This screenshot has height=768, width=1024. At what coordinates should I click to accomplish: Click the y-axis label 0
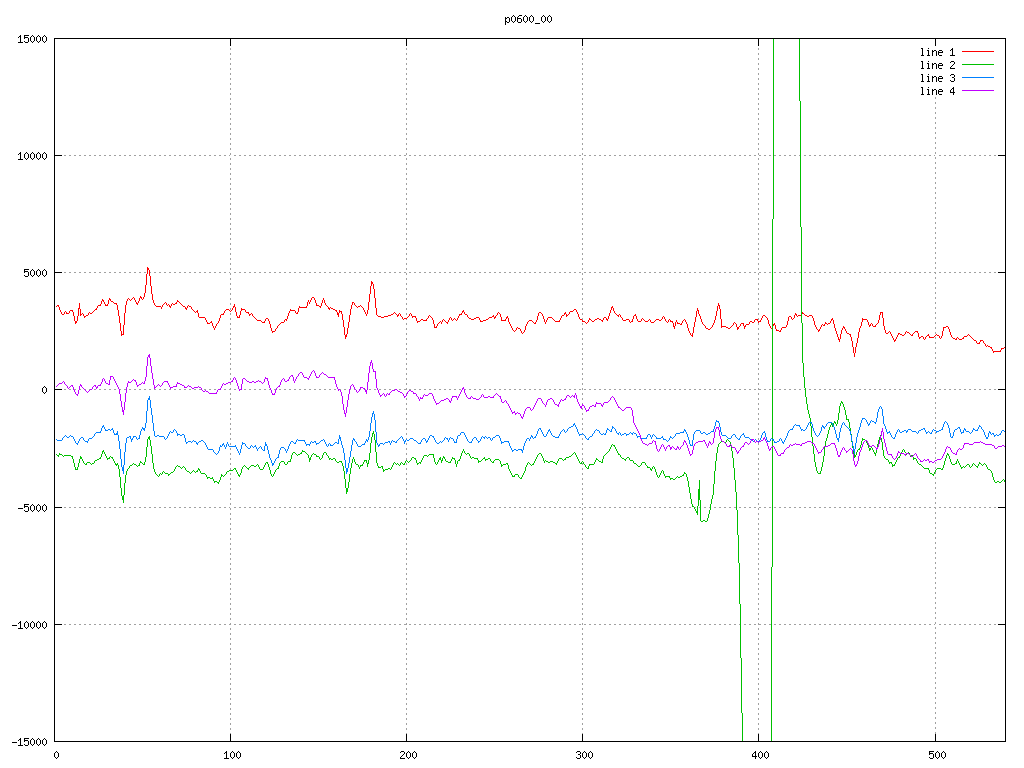(x=45, y=390)
